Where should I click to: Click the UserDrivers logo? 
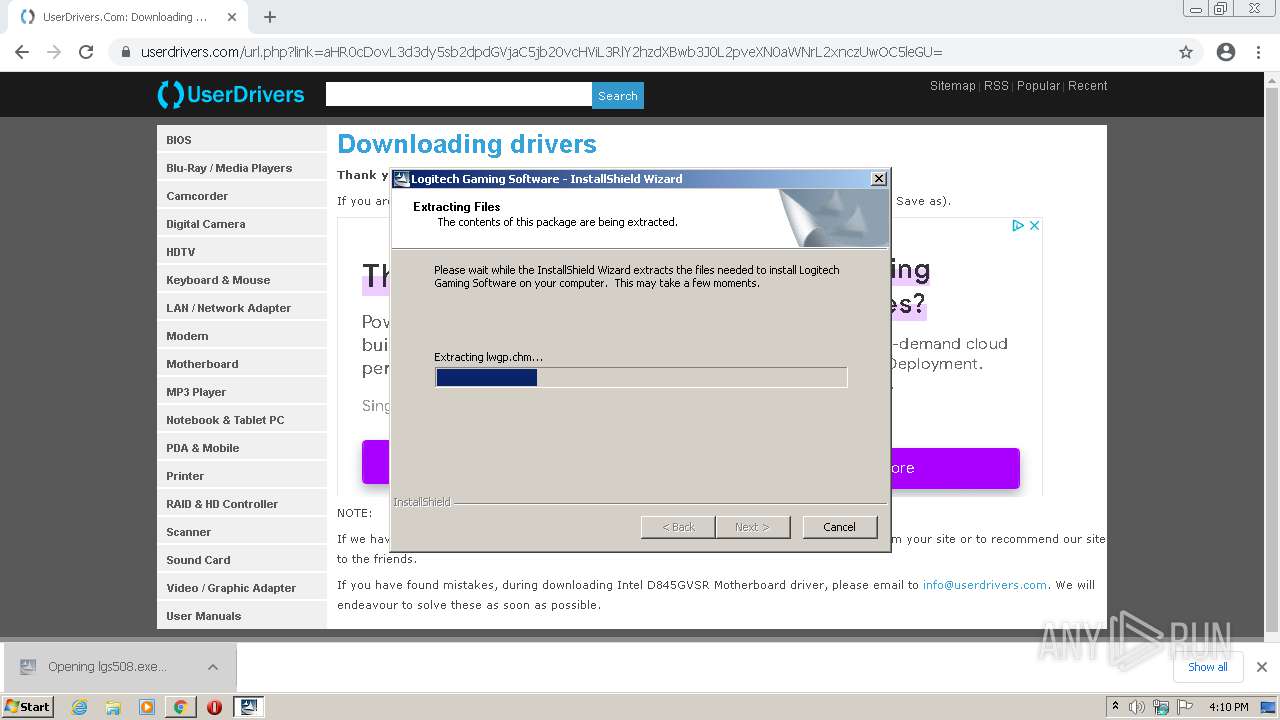(x=231, y=95)
